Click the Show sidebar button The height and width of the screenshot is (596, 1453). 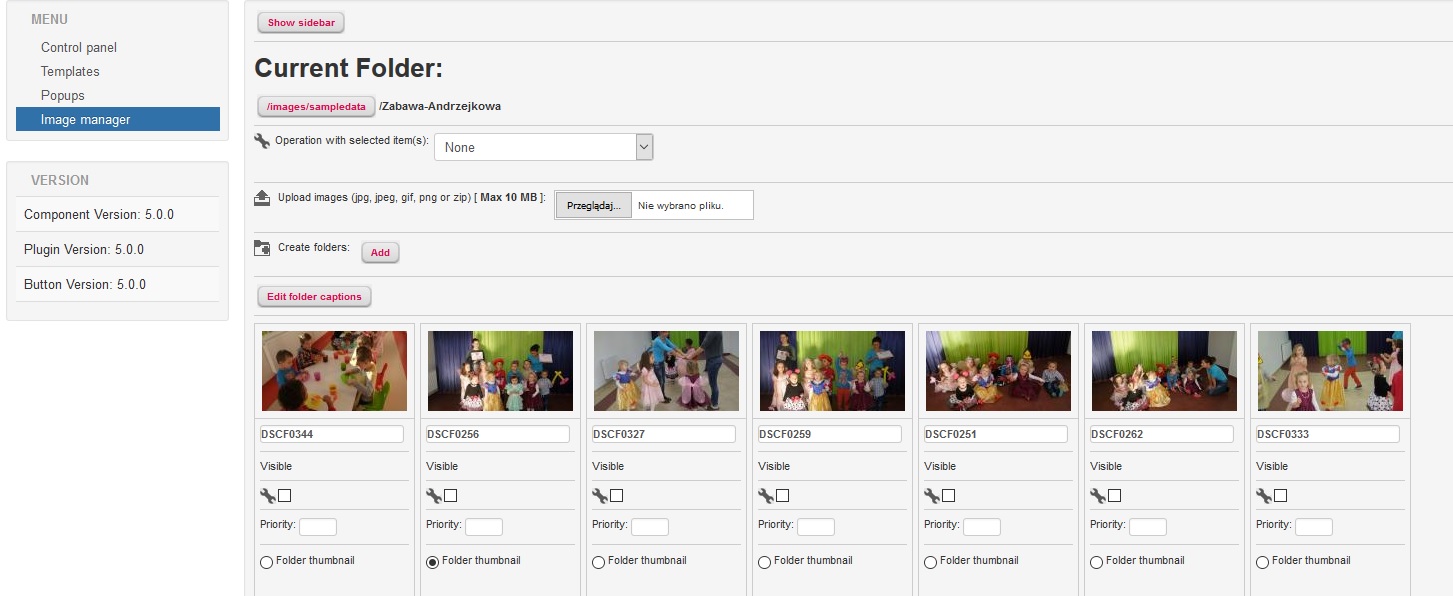301,22
